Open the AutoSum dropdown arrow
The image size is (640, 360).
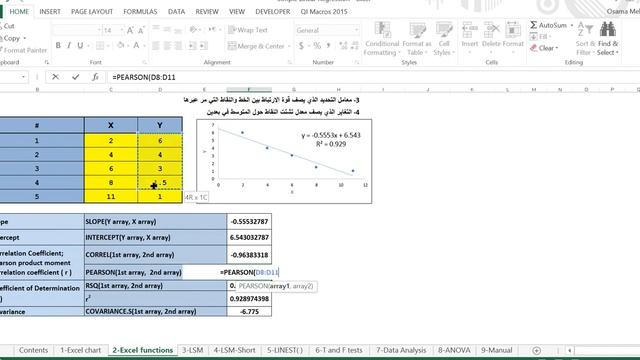tap(571, 25)
